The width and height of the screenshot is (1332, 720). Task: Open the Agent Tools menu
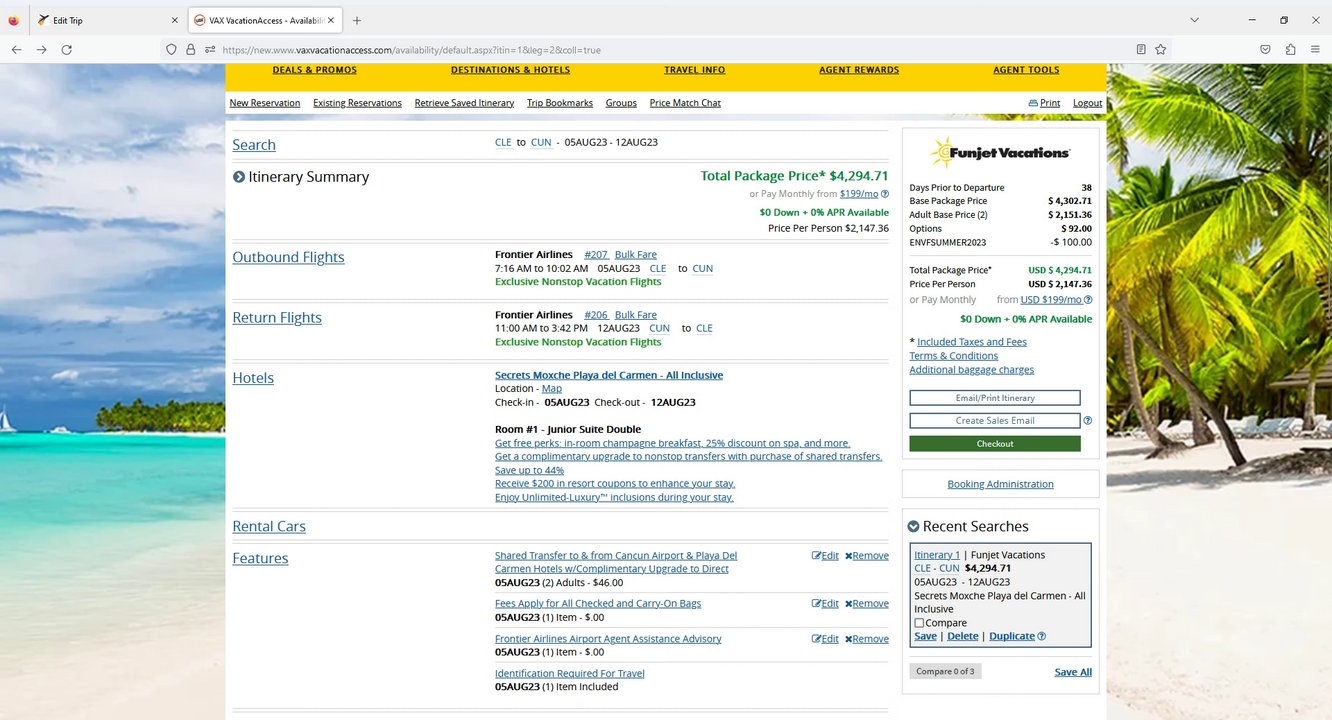pos(1026,70)
